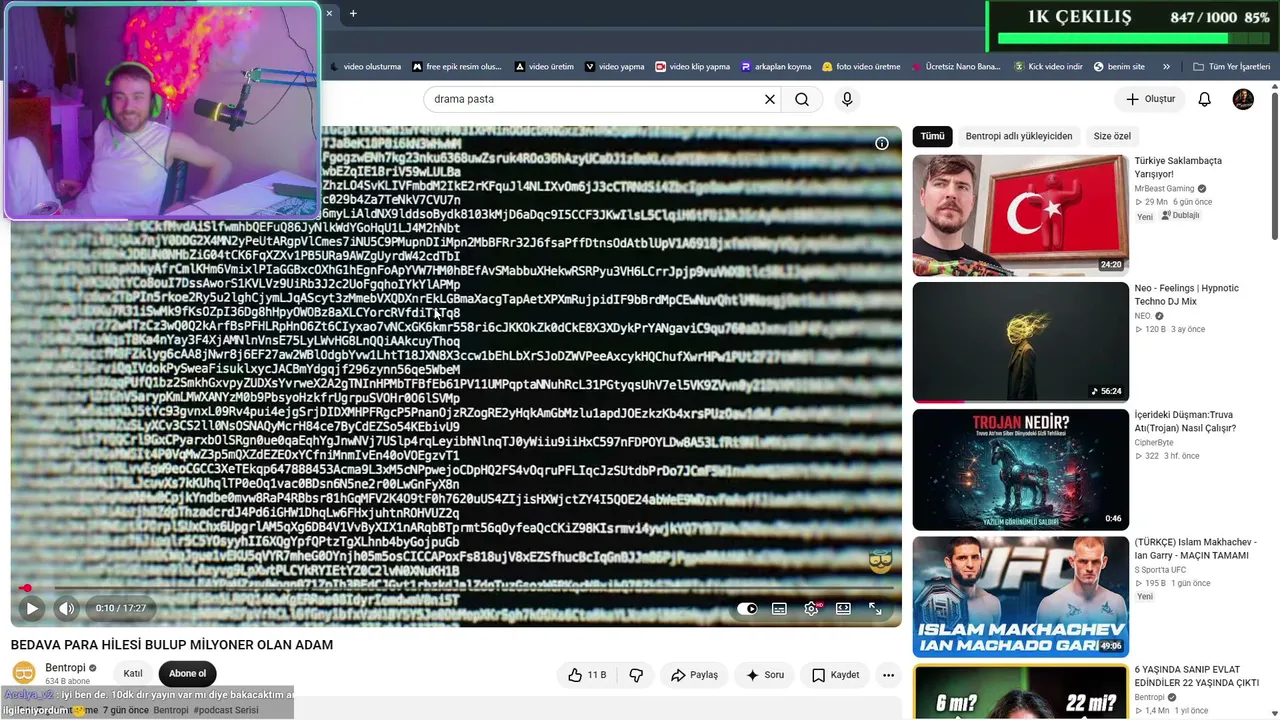Viewport: 1280px width, 720px height.
Task: Click 'İçerideki Düşman: Truva Atı' video title
Action: 1185,421
